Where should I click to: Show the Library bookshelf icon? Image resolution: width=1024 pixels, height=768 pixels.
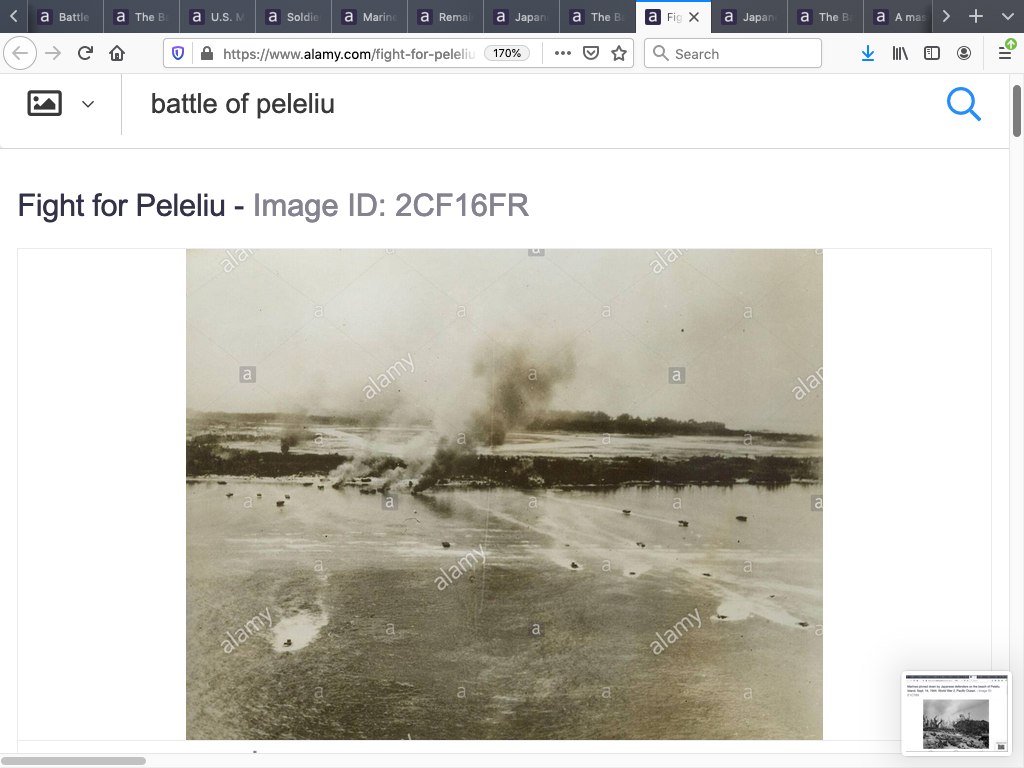coord(900,54)
